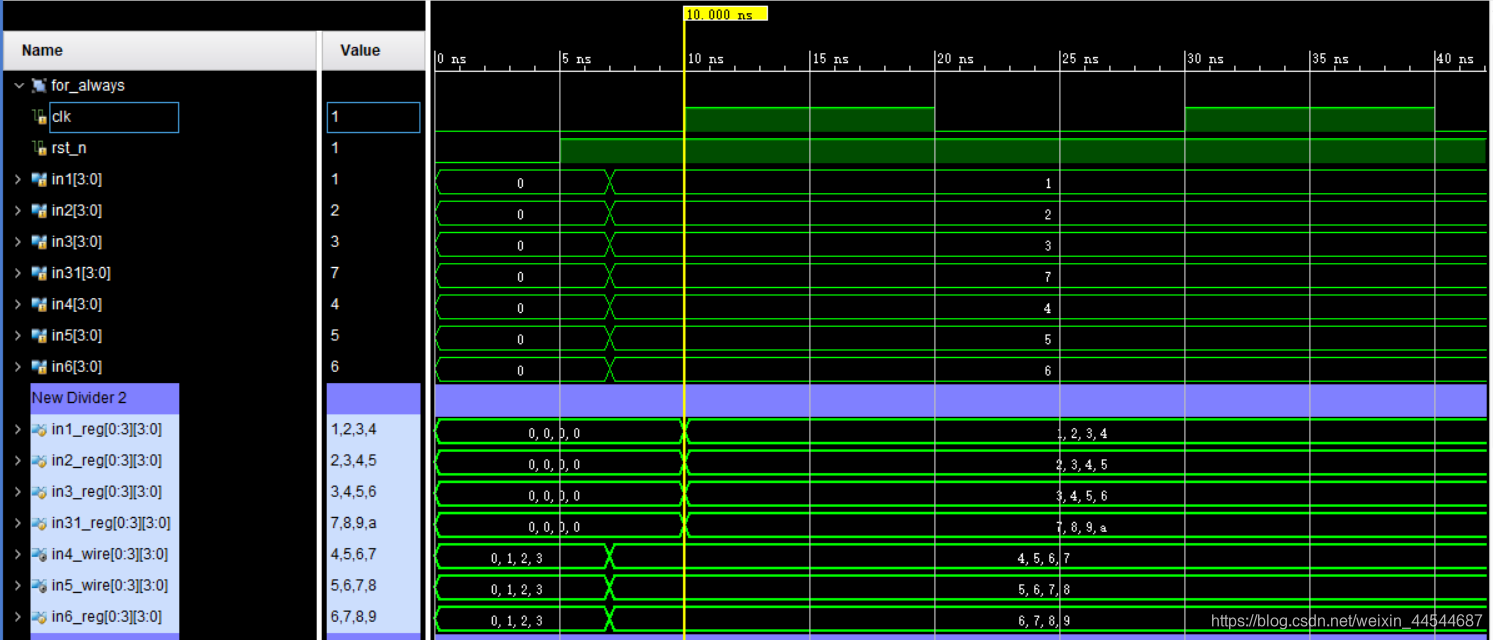Image resolution: width=1493 pixels, height=640 pixels.
Task: Click value 5,6,7,8 of in5_wire
Action: point(353,584)
